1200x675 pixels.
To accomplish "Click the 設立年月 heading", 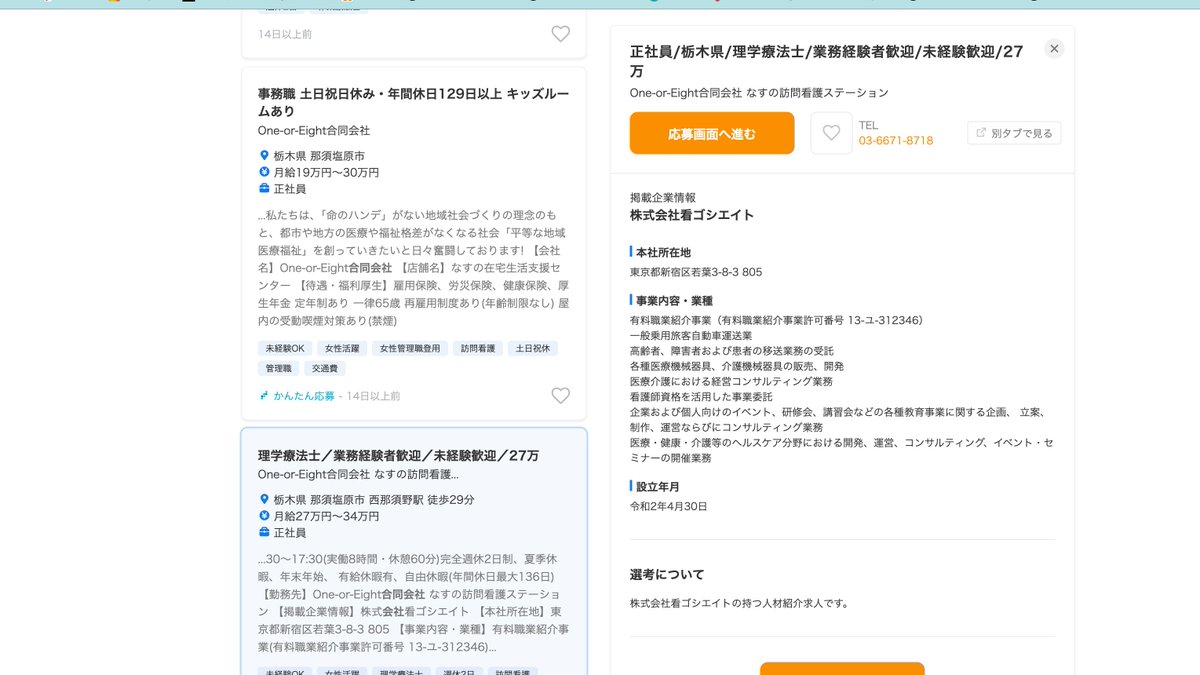I will pyautogui.click(x=658, y=486).
